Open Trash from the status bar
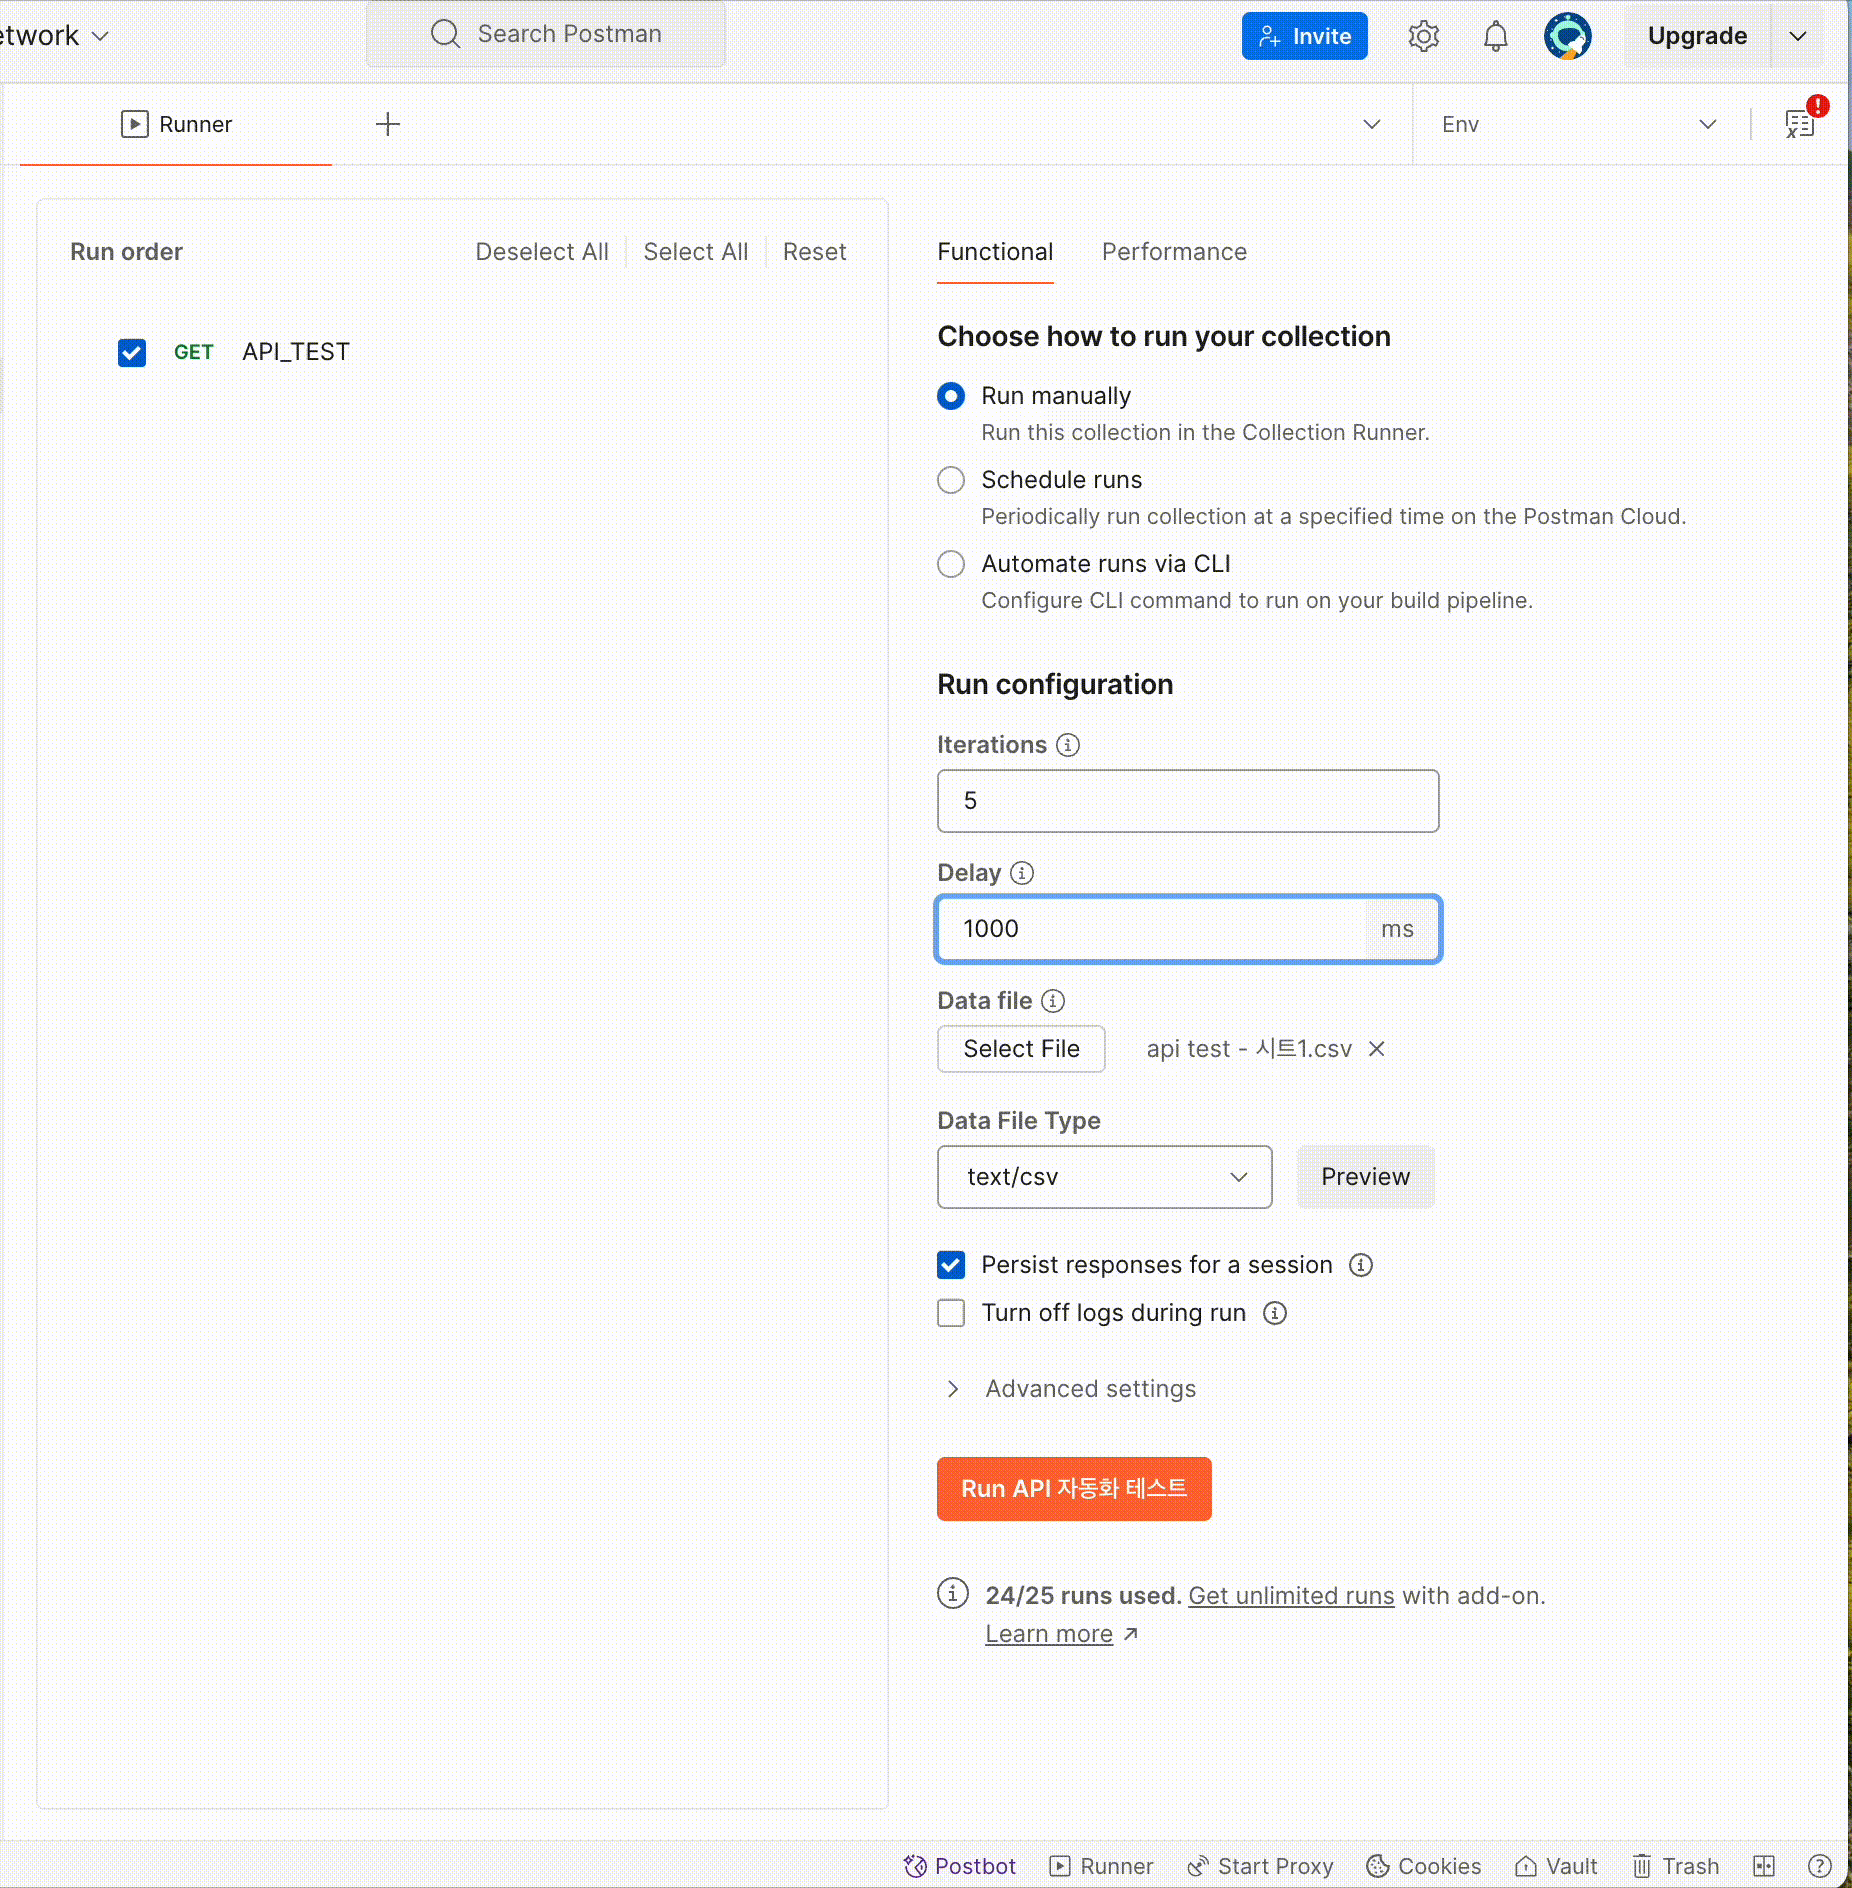The height and width of the screenshot is (1888, 1852). (x=1675, y=1866)
